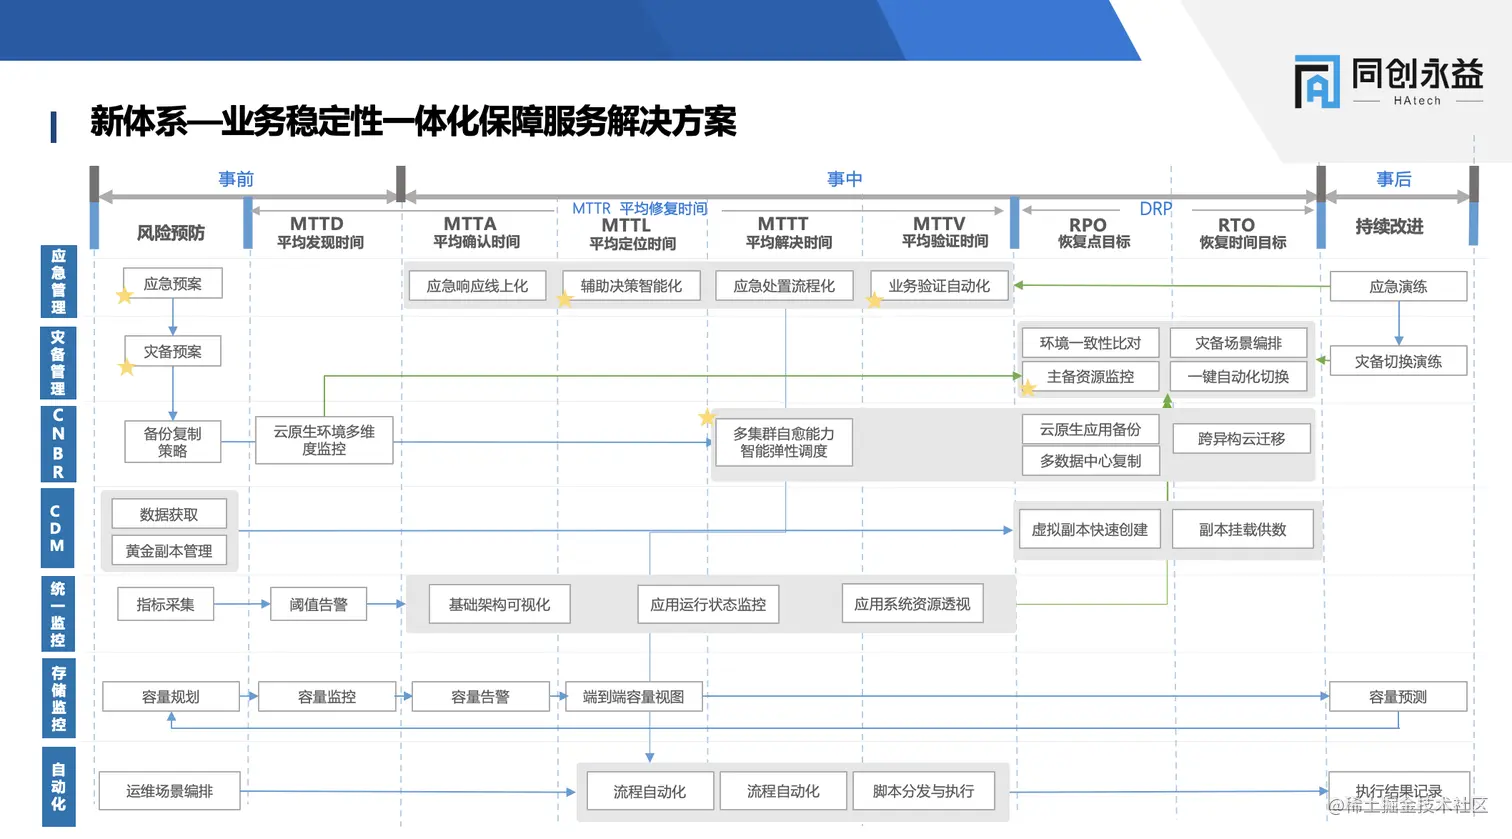Select the 自动化 sidebar label
The image size is (1512, 839).
pos(57,786)
